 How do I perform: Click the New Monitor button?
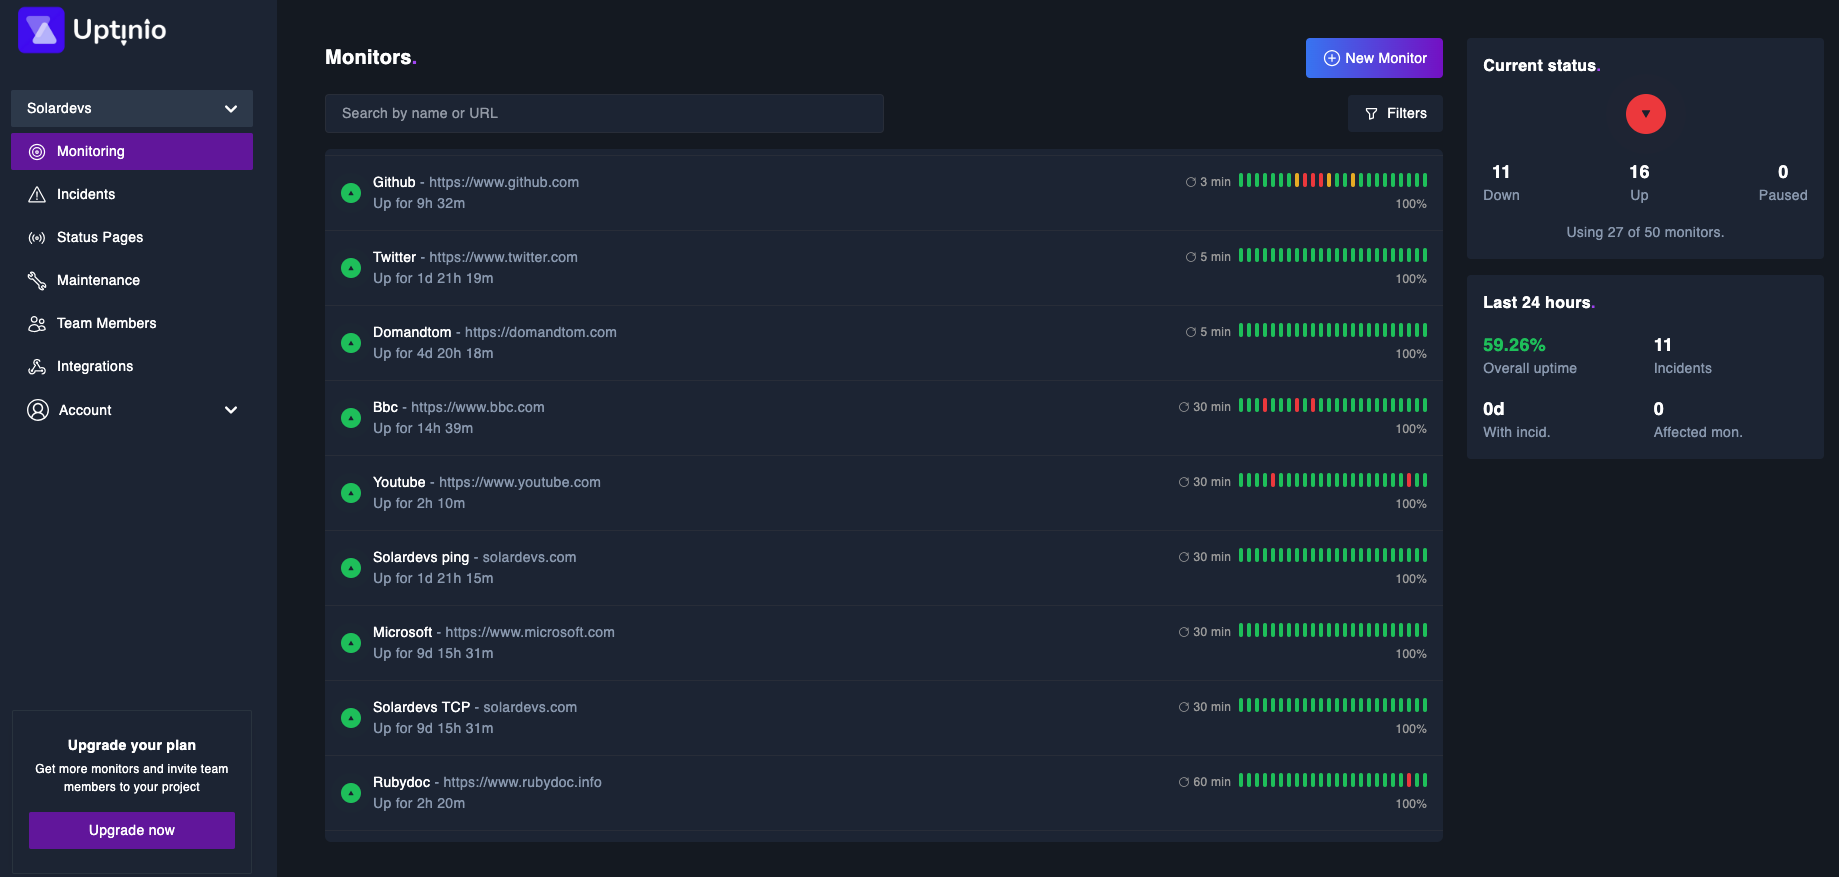[1374, 58]
